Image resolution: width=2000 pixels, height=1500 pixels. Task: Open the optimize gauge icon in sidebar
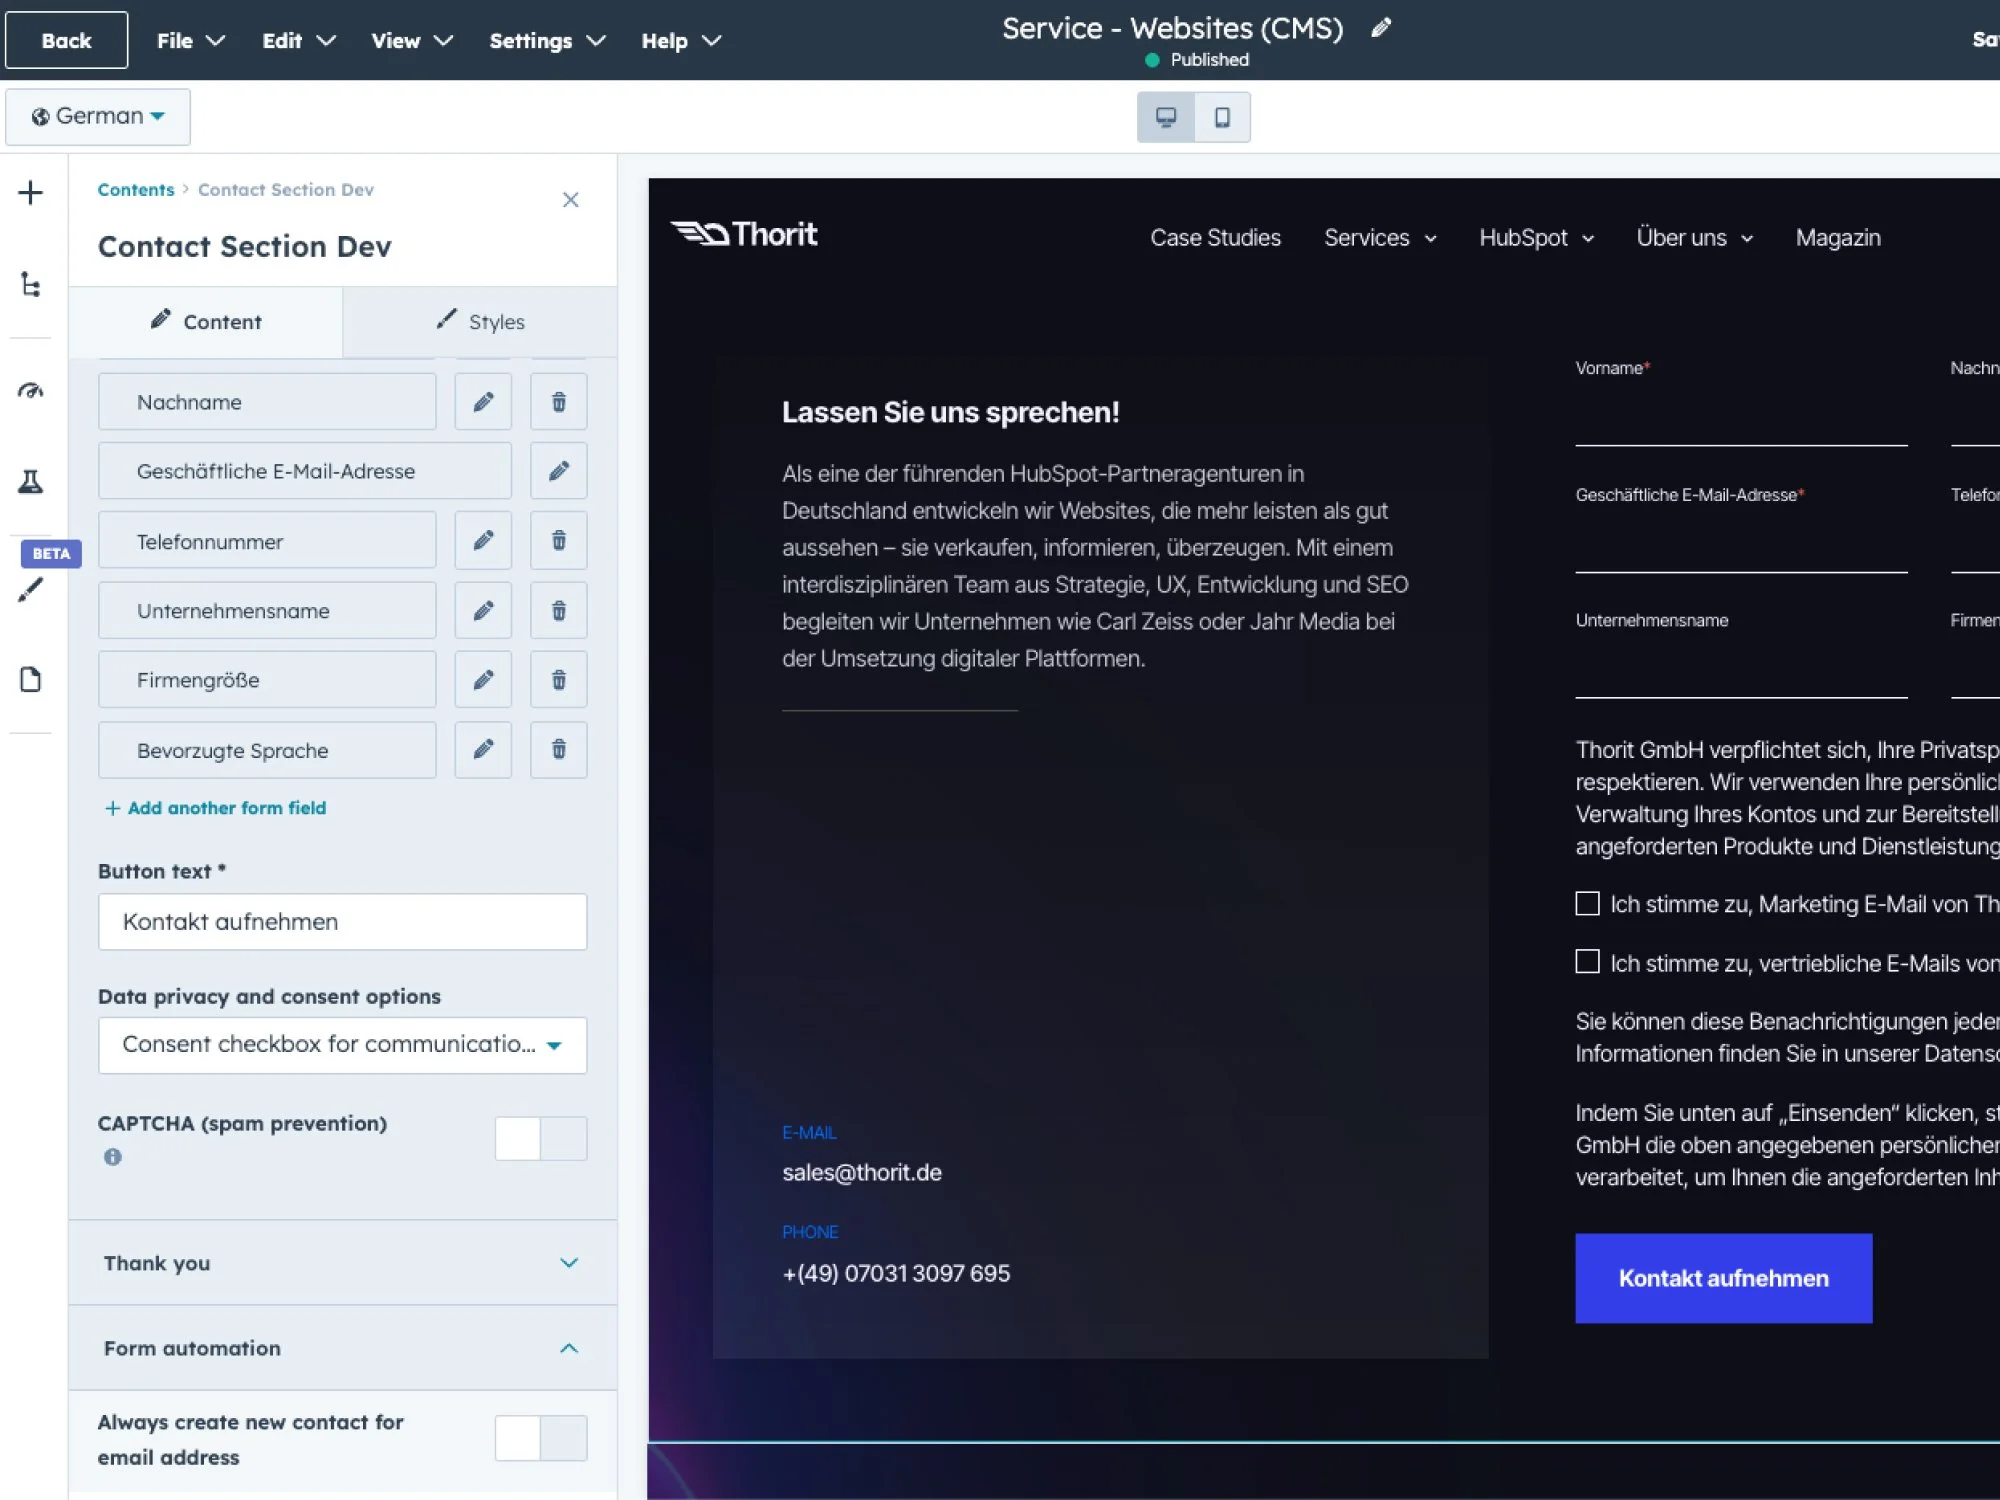30,390
